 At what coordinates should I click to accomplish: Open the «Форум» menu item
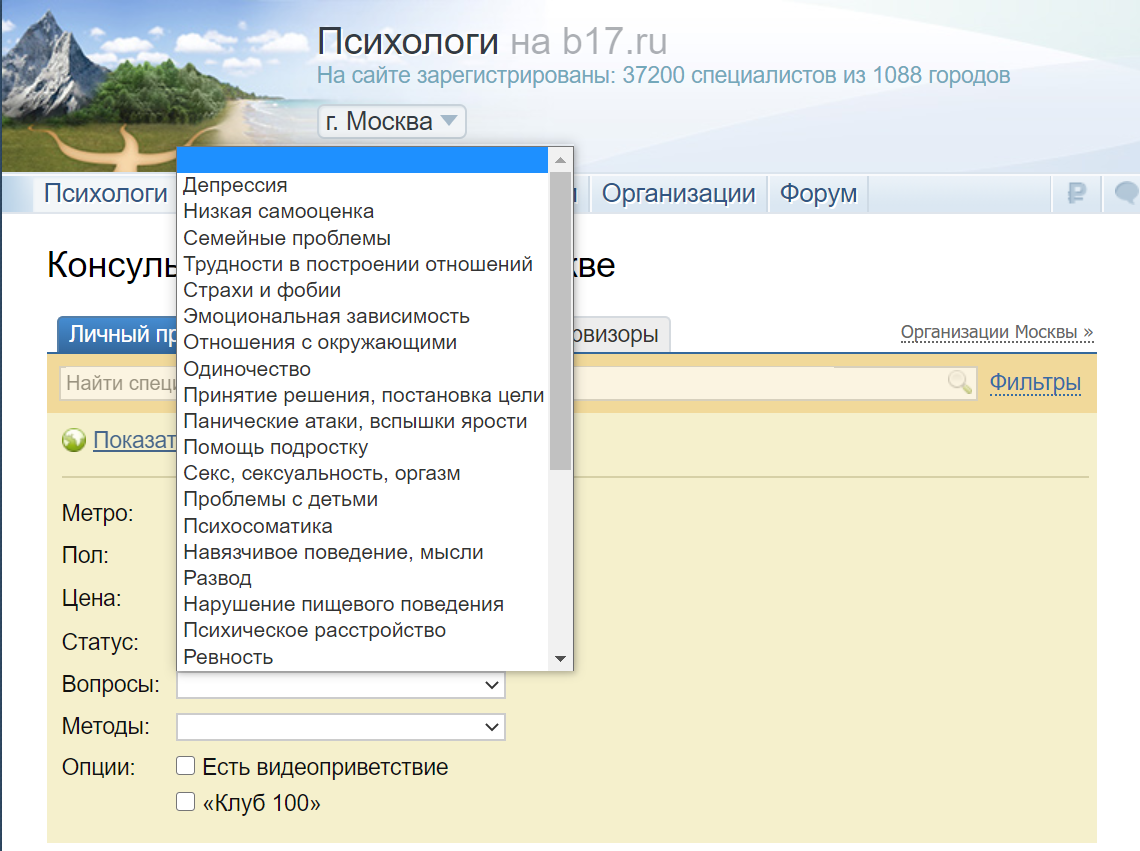tap(818, 194)
